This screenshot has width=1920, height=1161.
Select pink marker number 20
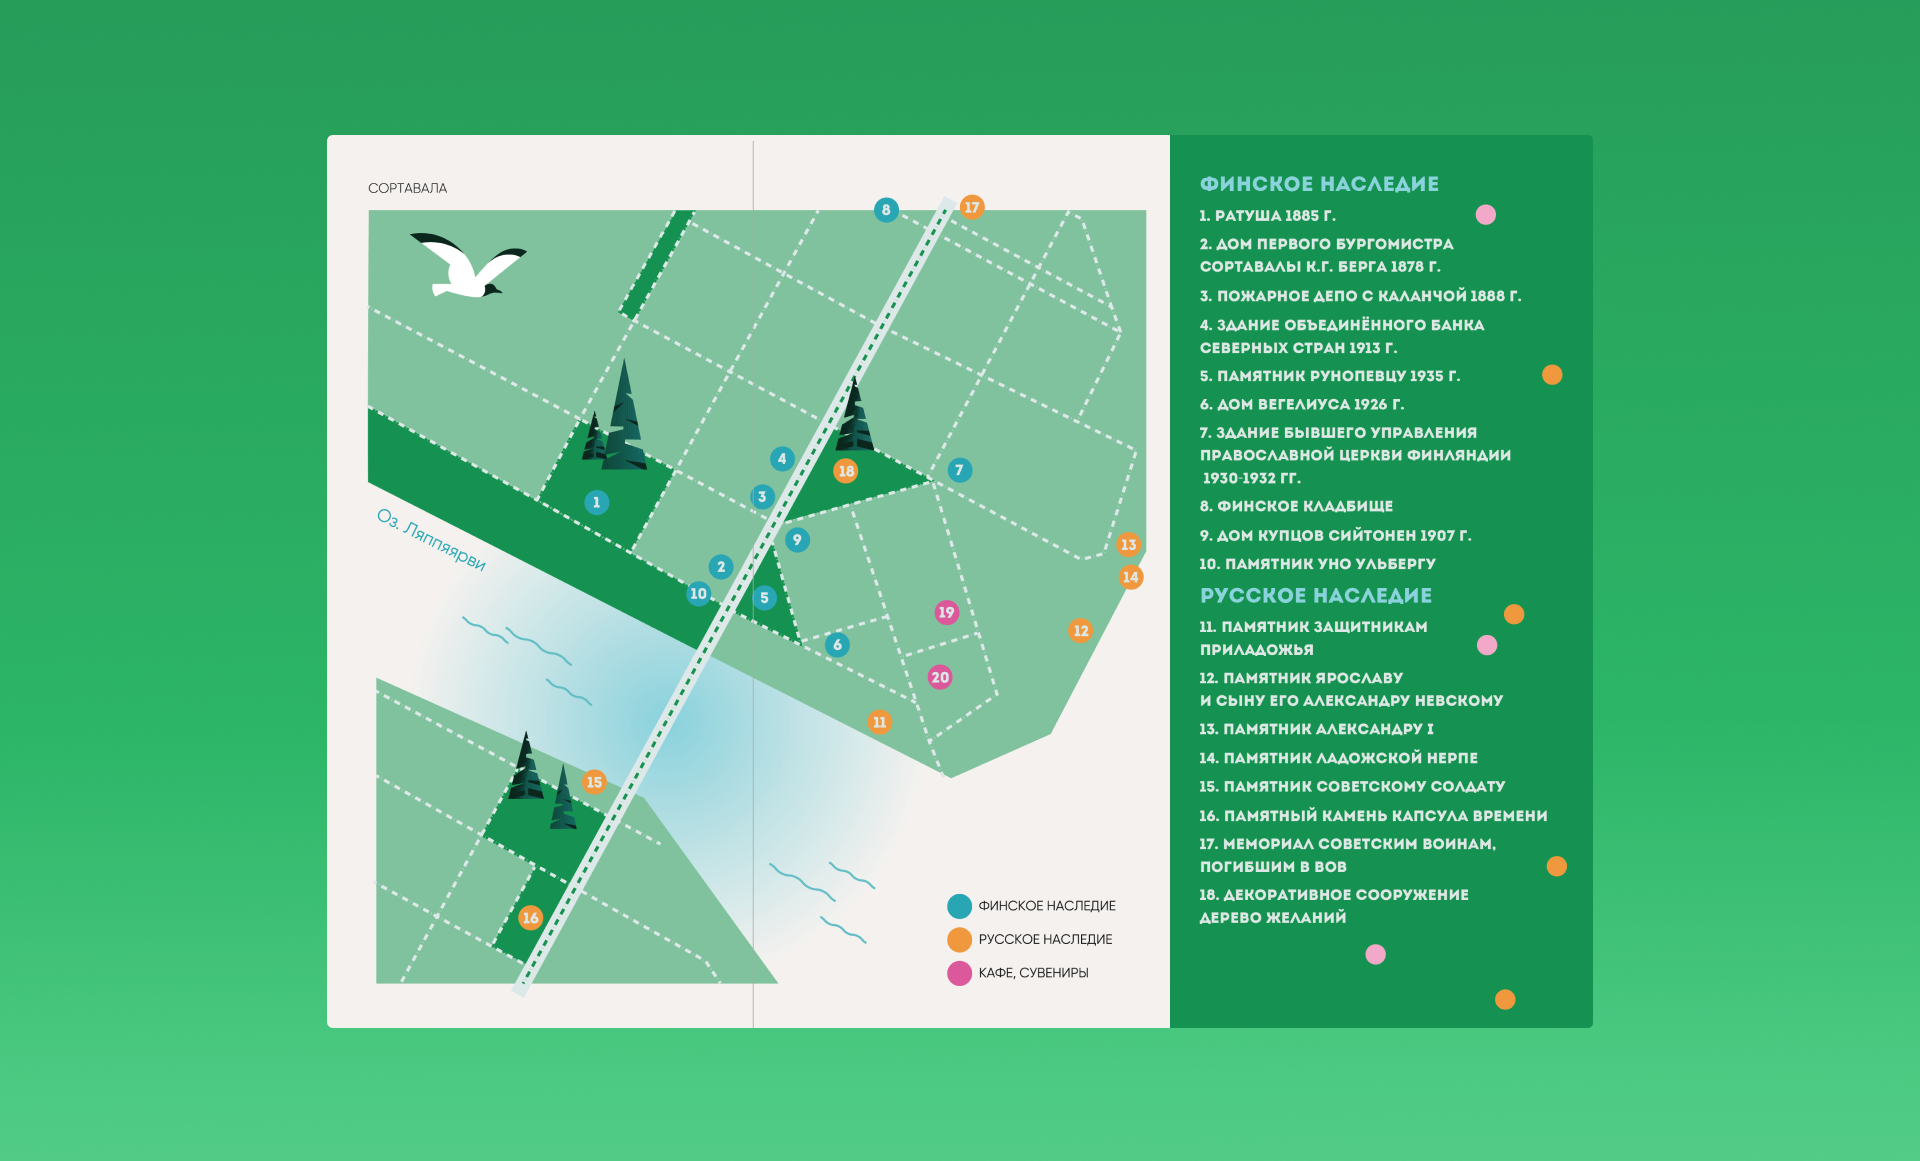pos(940,677)
